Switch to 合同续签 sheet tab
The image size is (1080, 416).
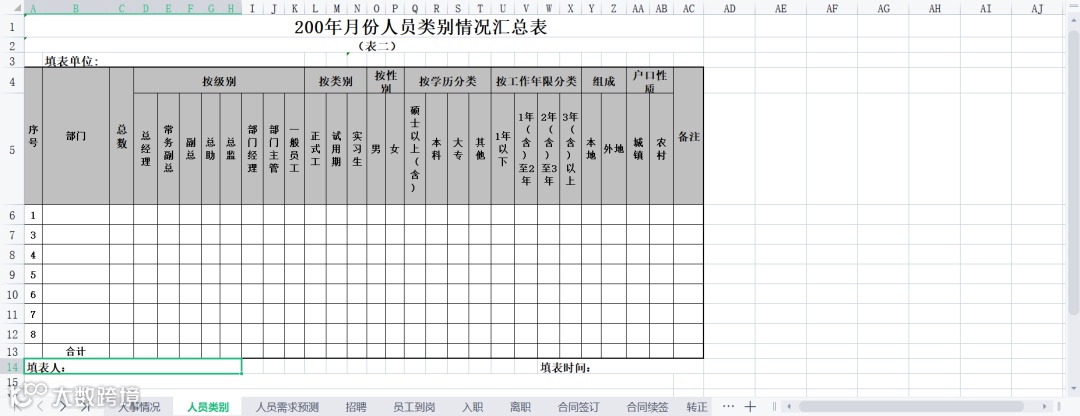click(x=647, y=407)
